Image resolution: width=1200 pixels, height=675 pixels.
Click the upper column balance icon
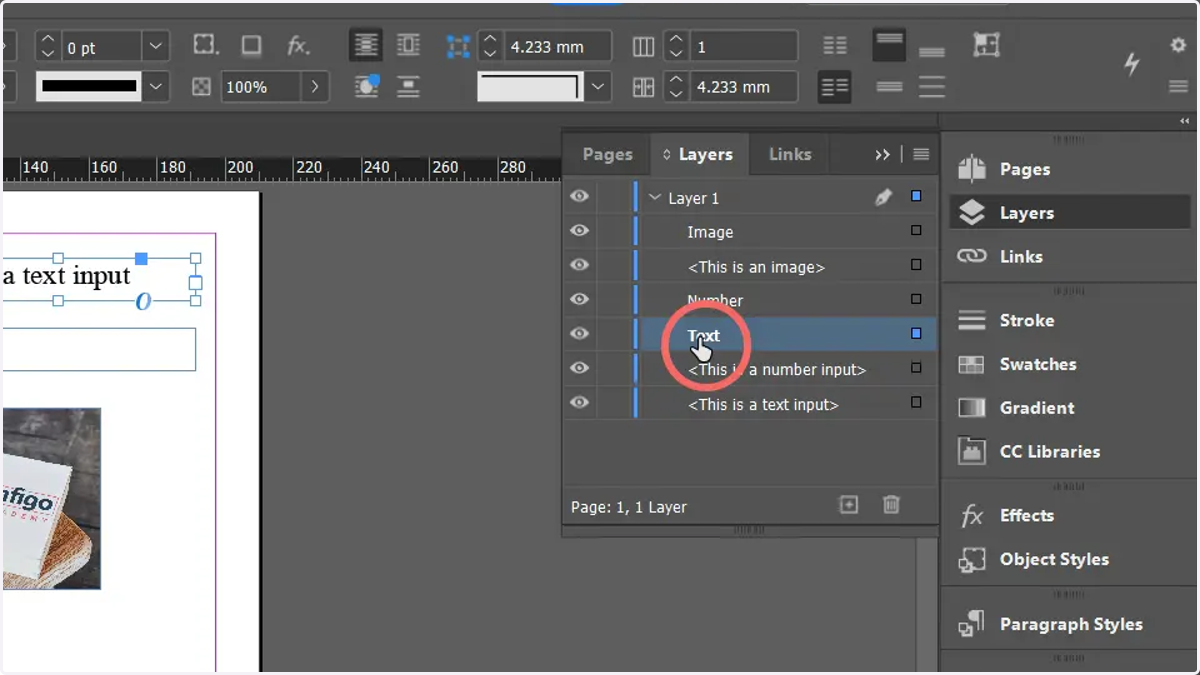coord(834,46)
